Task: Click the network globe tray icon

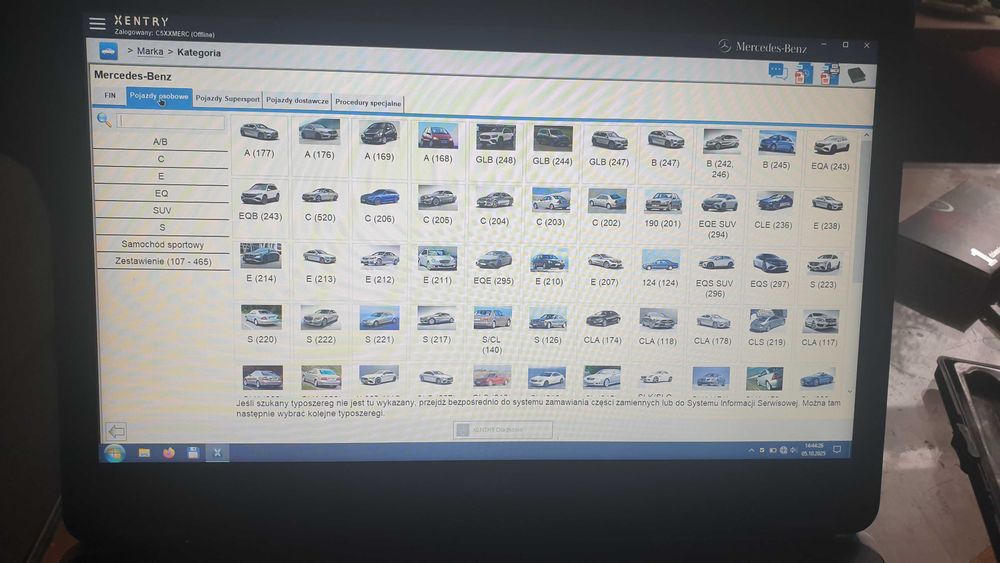Action: [x=783, y=450]
